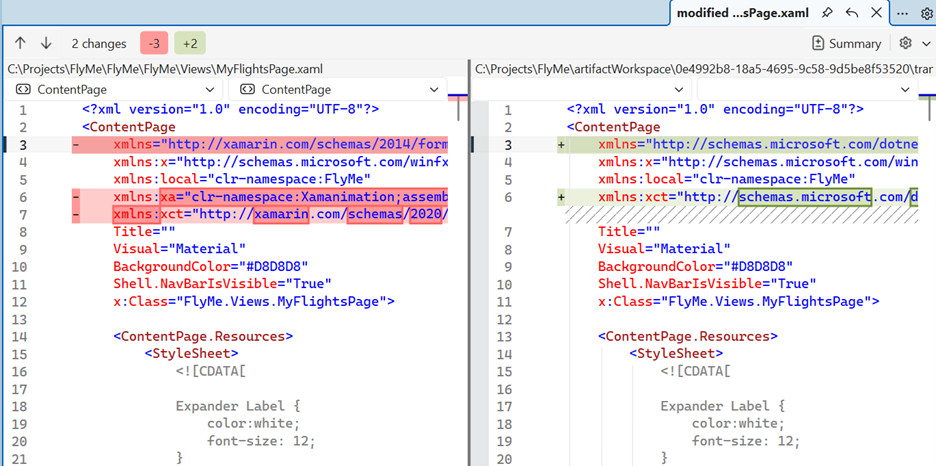The height and width of the screenshot is (466, 936).
Task: Click Shell.NavBarIsVisible line in right pane
Action: [x=707, y=284]
